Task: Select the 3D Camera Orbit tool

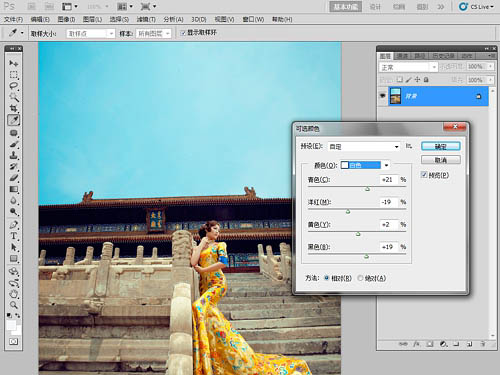Action: click(x=14, y=283)
